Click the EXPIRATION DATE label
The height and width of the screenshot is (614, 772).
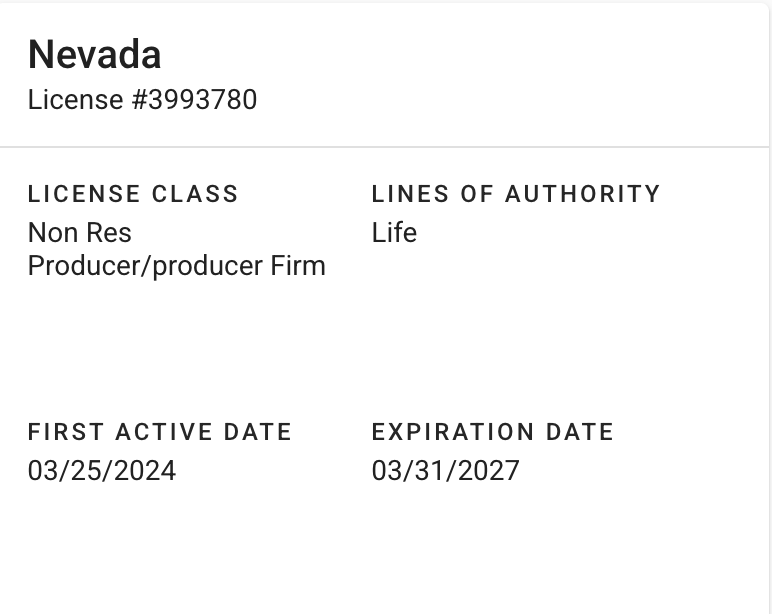pyautogui.click(x=493, y=432)
